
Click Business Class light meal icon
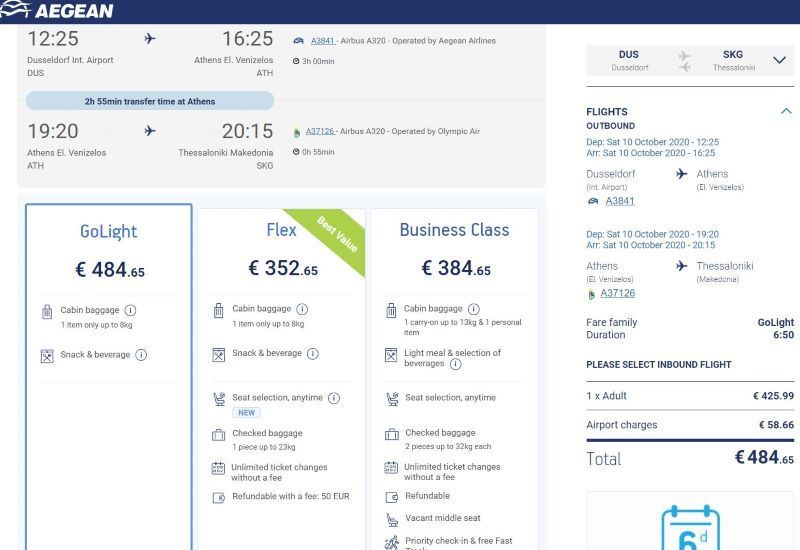pos(391,355)
